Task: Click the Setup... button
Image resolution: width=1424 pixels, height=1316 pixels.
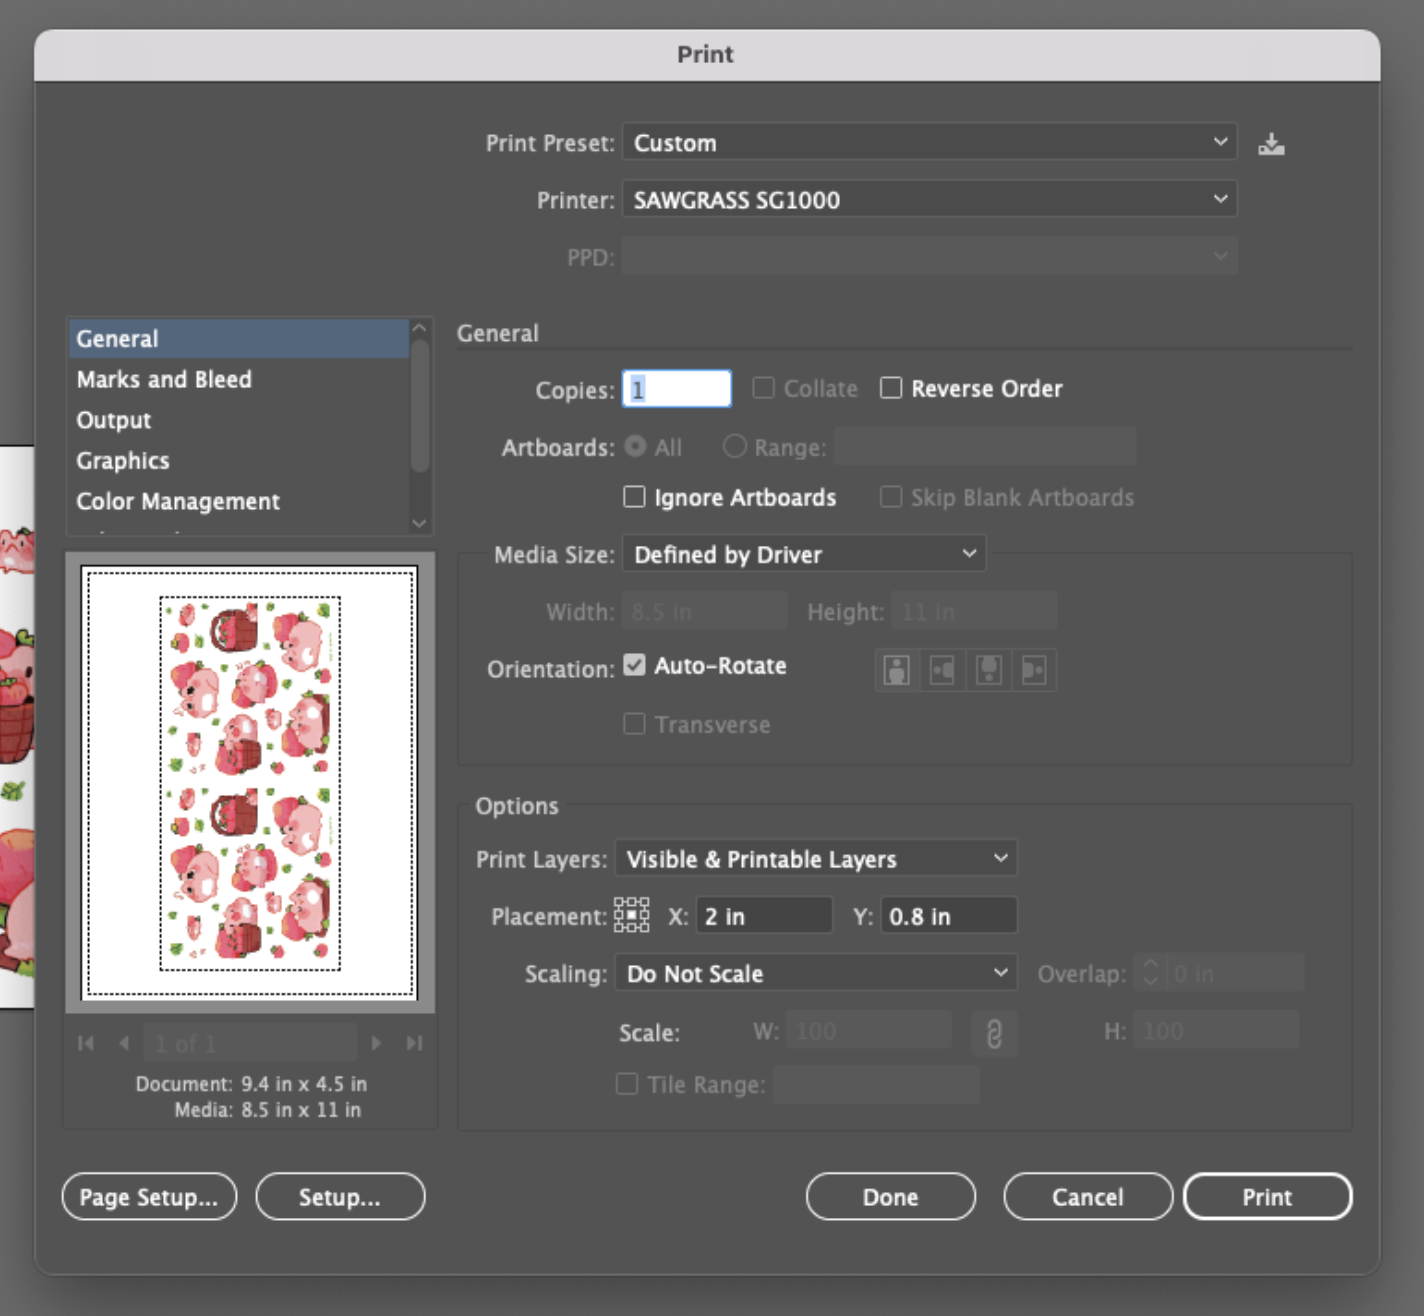Action: click(340, 1197)
